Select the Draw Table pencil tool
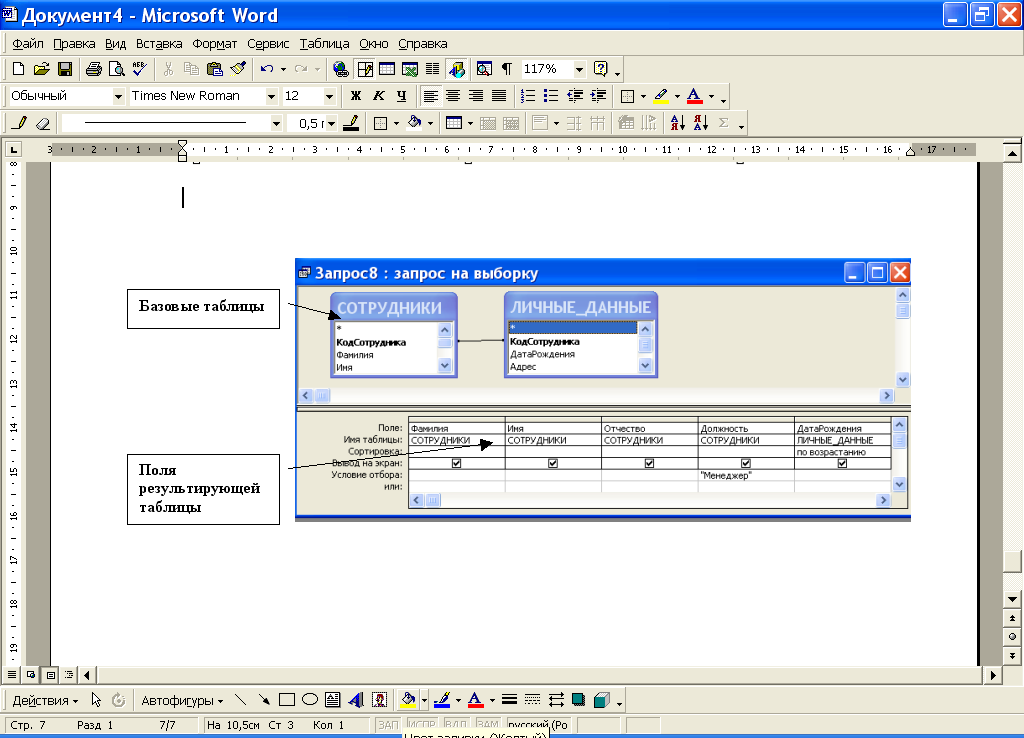Viewport: 1024px width, 738px height. [x=20, y=123]
